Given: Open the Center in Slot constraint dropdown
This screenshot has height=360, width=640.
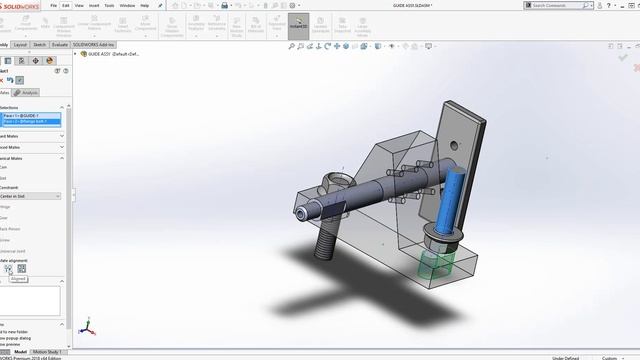Looking at the screenshot, I should 30,196.
